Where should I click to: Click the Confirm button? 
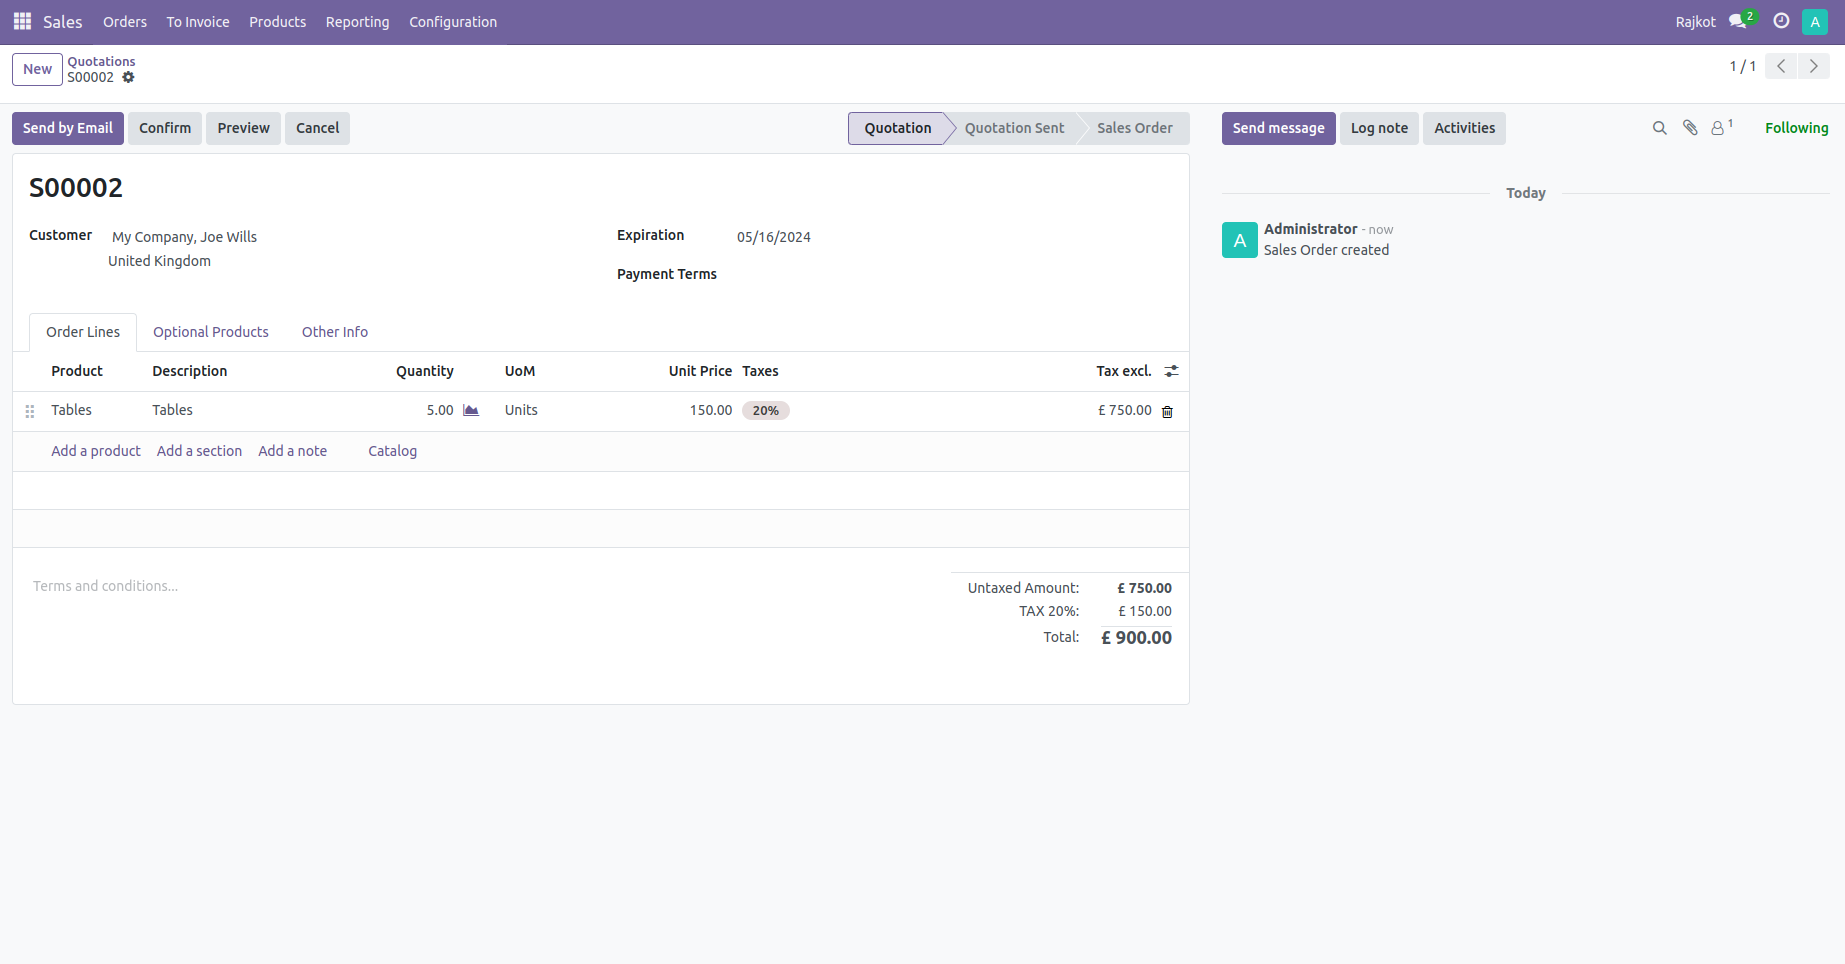[164, 128]
